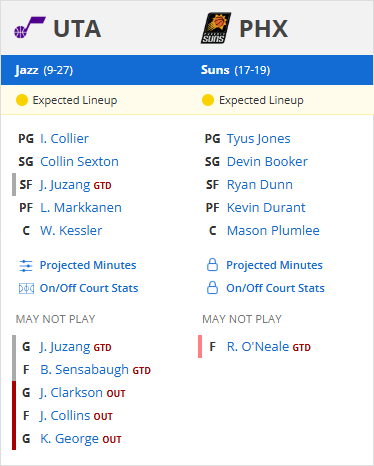Open the Suns On/Off Court Stats link
374x466 pixels.
[275, 288]
